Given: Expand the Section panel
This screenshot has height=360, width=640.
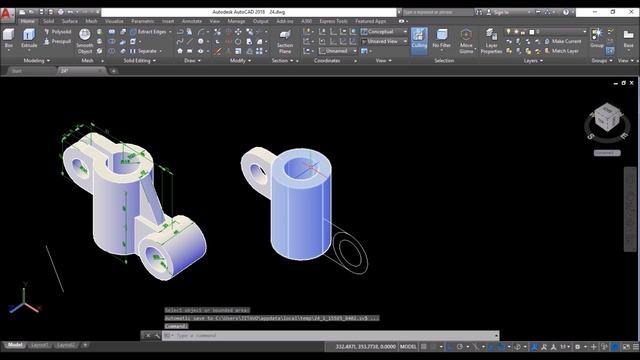Looking at the screenshot, I should pos(282,61).
